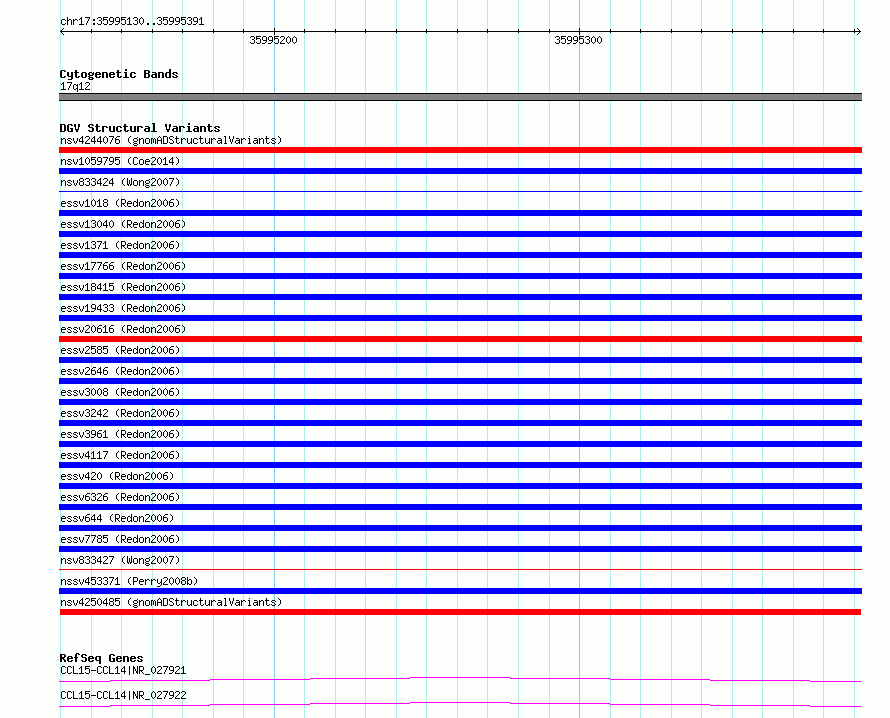Image resolution: width=890 pixels, height=718 pixels.
Task: Select variant essv3242 (Redon2006) label
Action: pyautogui.click(x=120, y=413)
